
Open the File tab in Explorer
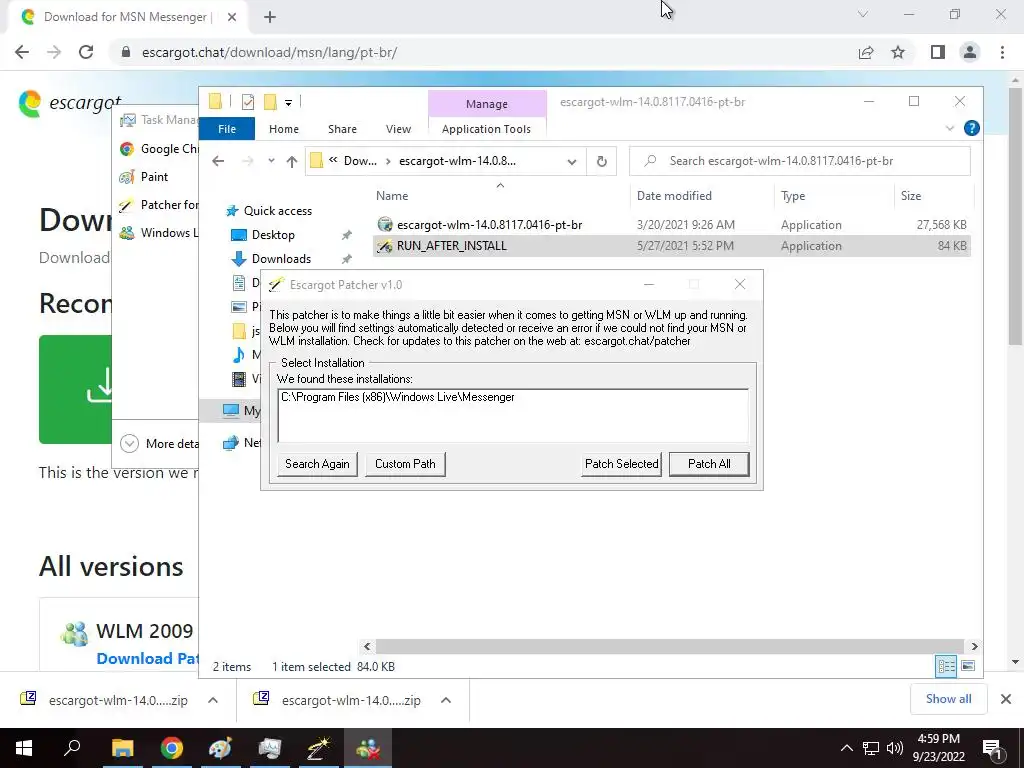tap(227, 129)
